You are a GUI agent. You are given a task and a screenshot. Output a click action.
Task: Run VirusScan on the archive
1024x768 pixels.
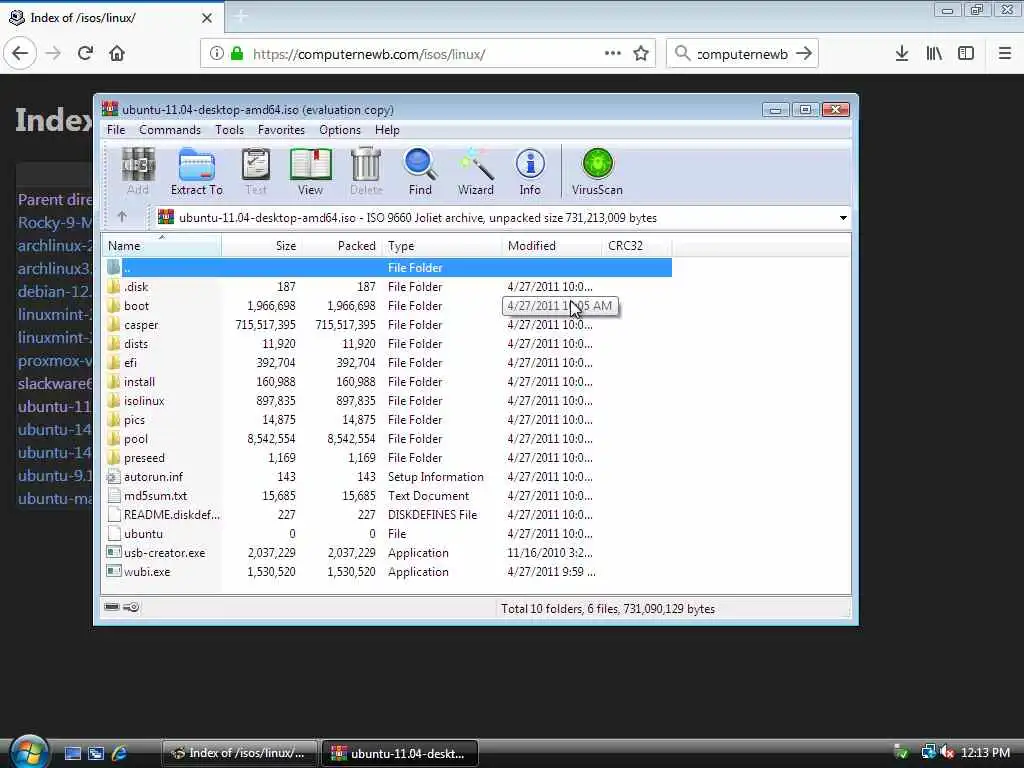click(597, 171)
